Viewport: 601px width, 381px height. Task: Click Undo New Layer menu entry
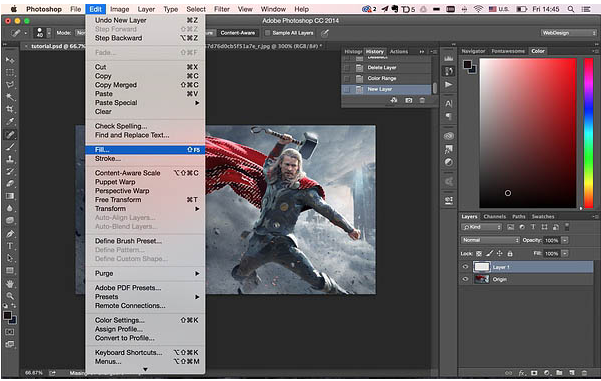145,20
